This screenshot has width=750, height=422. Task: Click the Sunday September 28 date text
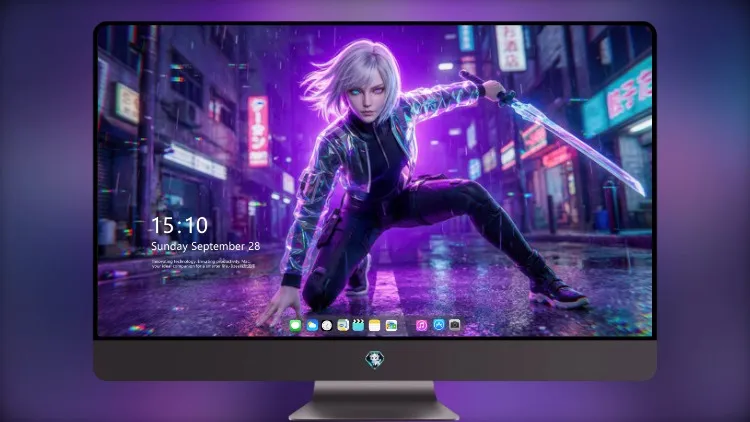point(206,246)
